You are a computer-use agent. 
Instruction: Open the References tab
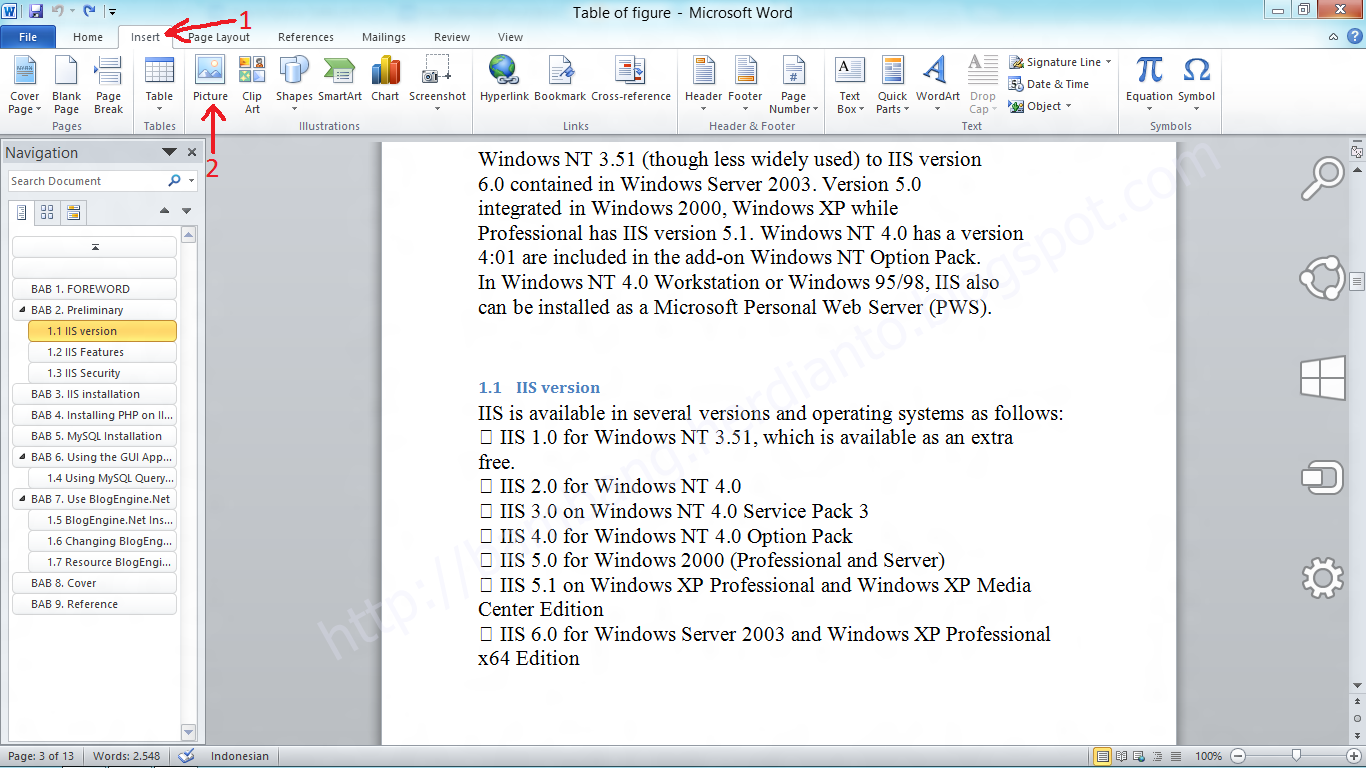click(x=306, y=37)
